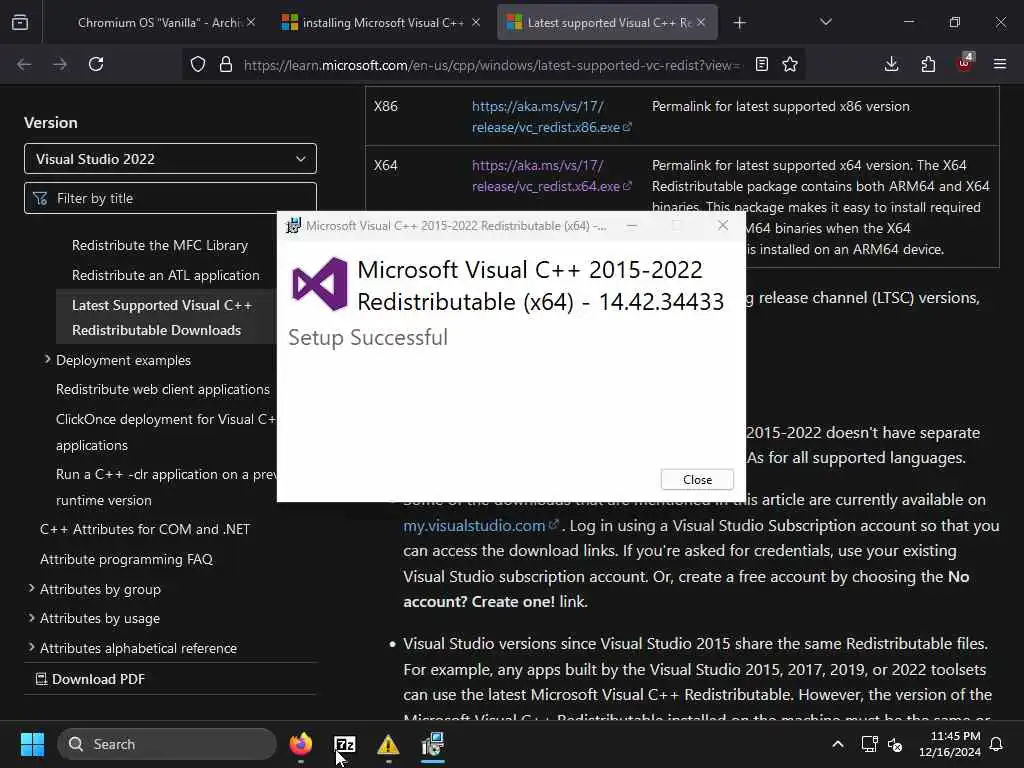The image size is (1024, 768).
Task: Switch to Chromium OS Vanilla tab
Action: [x=159, y=23]
